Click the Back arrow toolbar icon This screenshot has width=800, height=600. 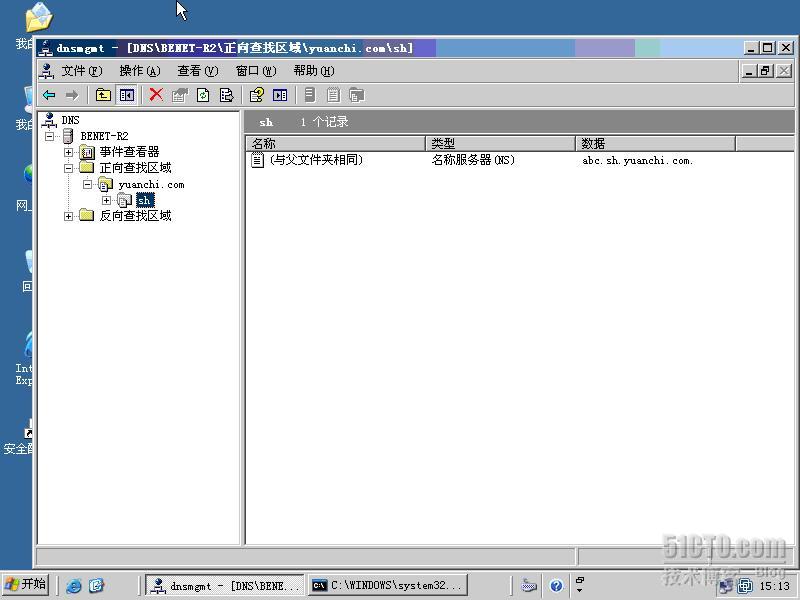49,95
